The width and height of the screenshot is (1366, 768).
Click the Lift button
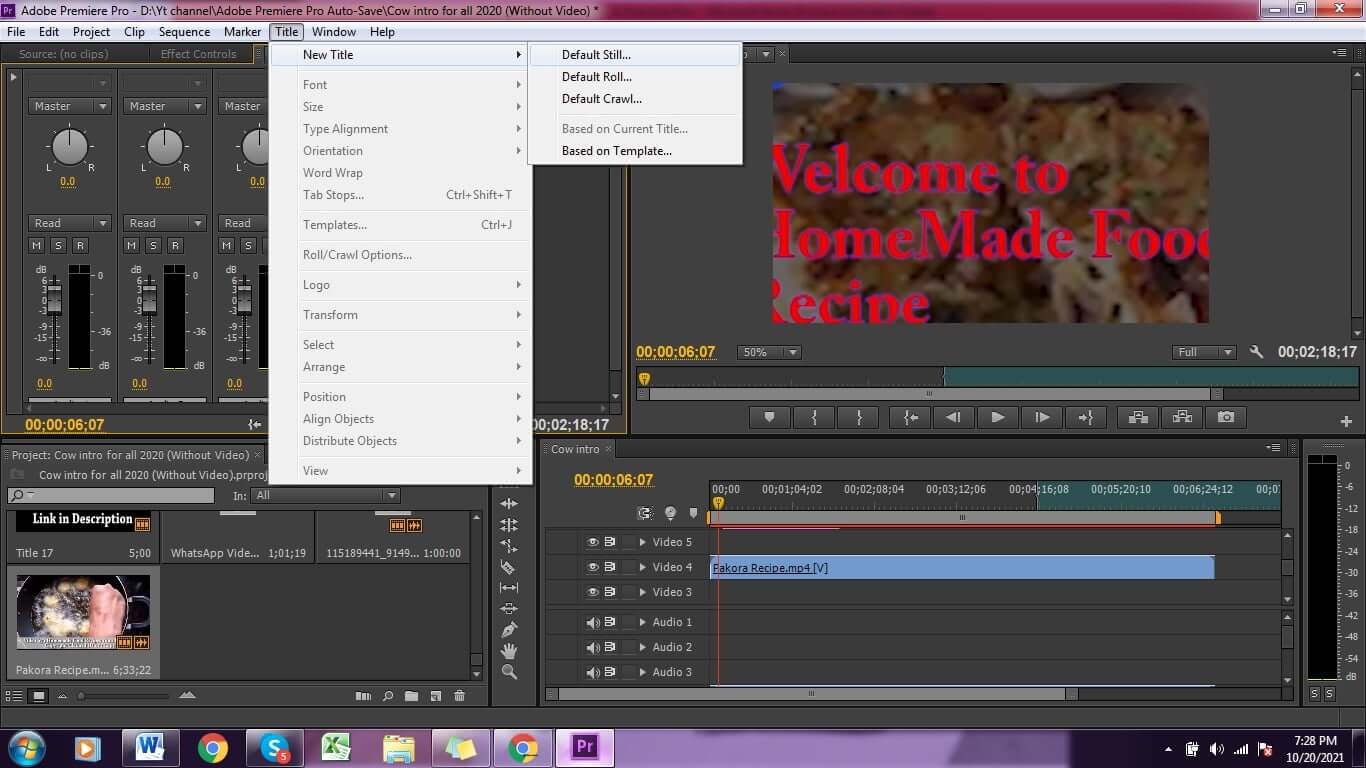pyautogui.click(x=1137, y=418)
